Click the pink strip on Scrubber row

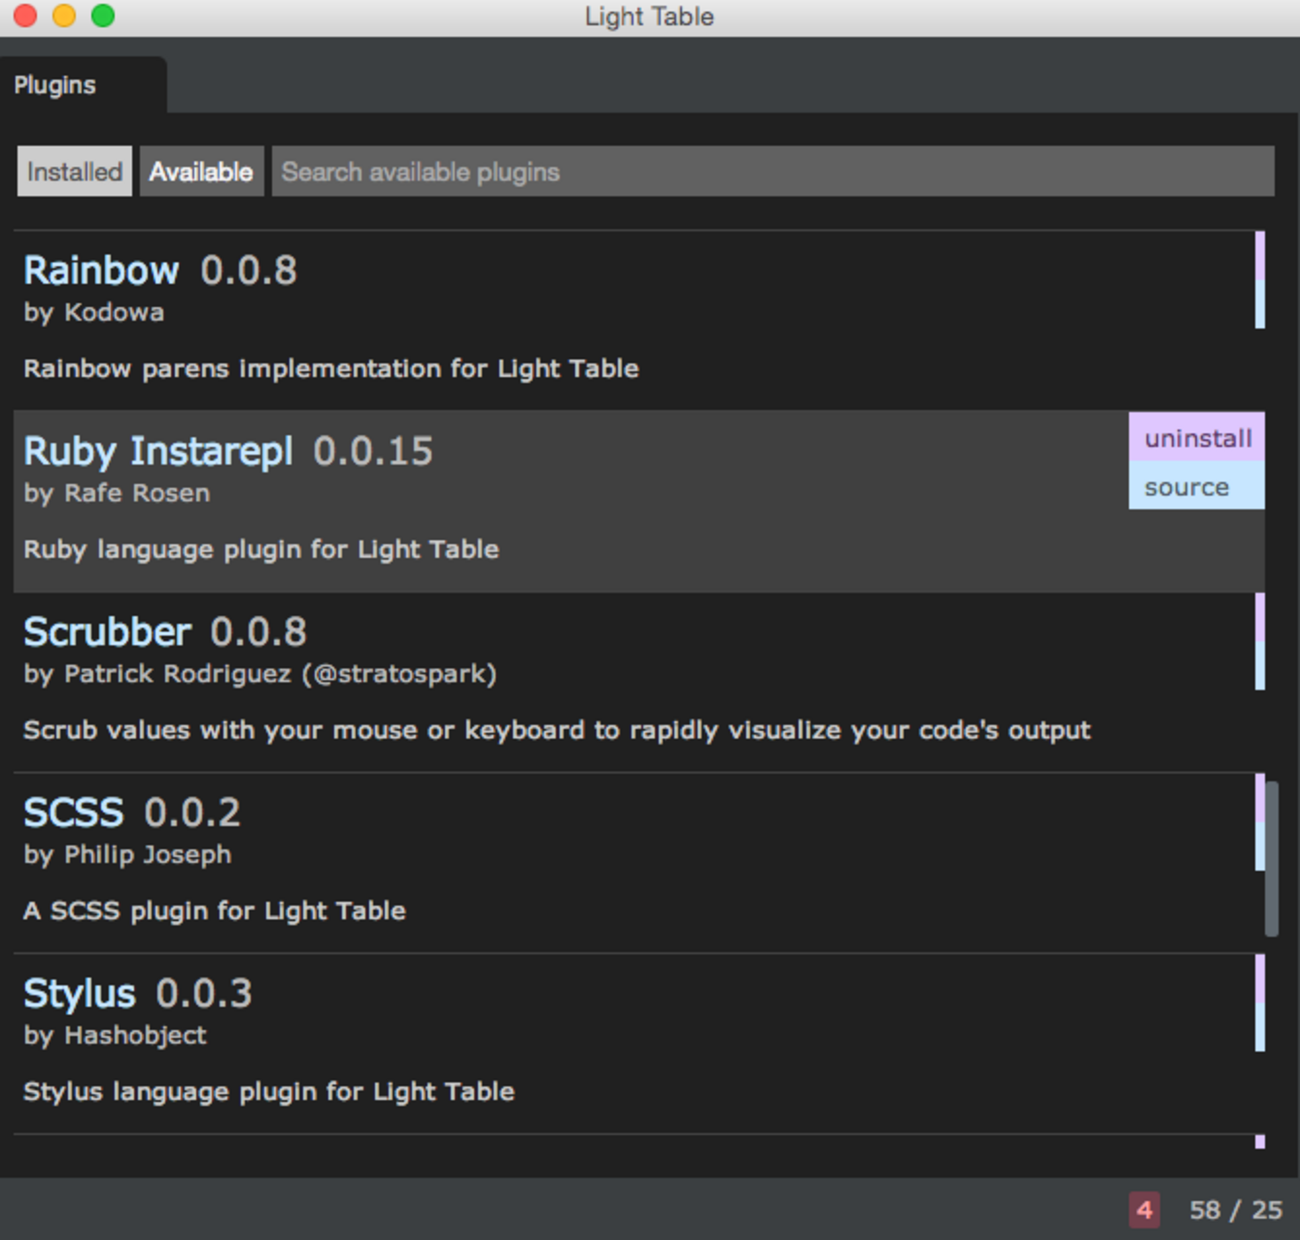tap(1260, 616)
